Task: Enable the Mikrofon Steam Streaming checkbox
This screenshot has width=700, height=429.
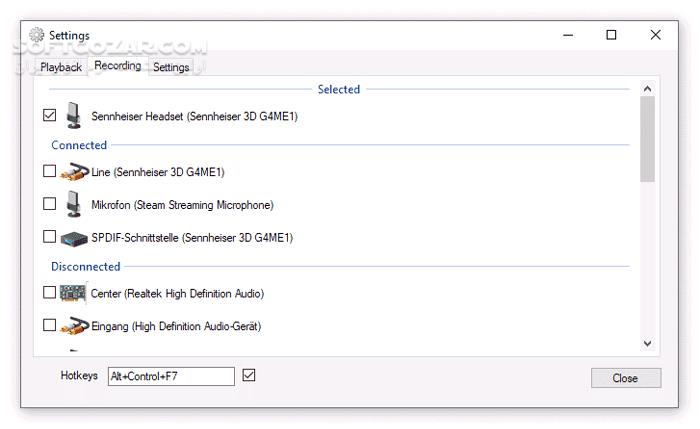Action: click(50, 204)
